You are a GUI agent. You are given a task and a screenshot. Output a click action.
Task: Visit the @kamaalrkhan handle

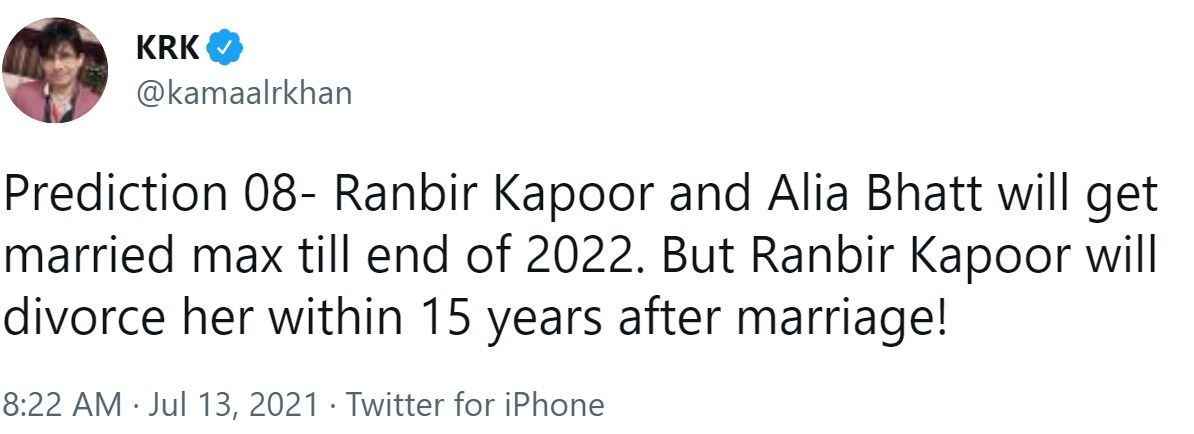click(244, 94)
